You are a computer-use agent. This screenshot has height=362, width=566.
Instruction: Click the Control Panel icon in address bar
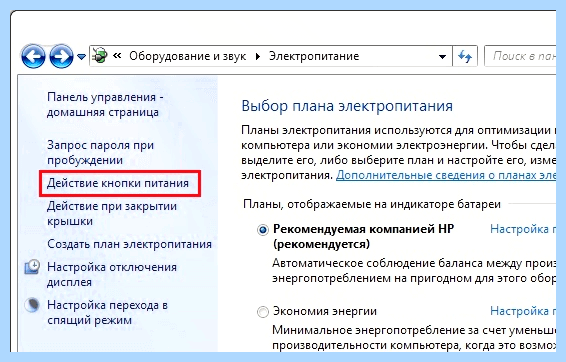(x=100, y=56)
